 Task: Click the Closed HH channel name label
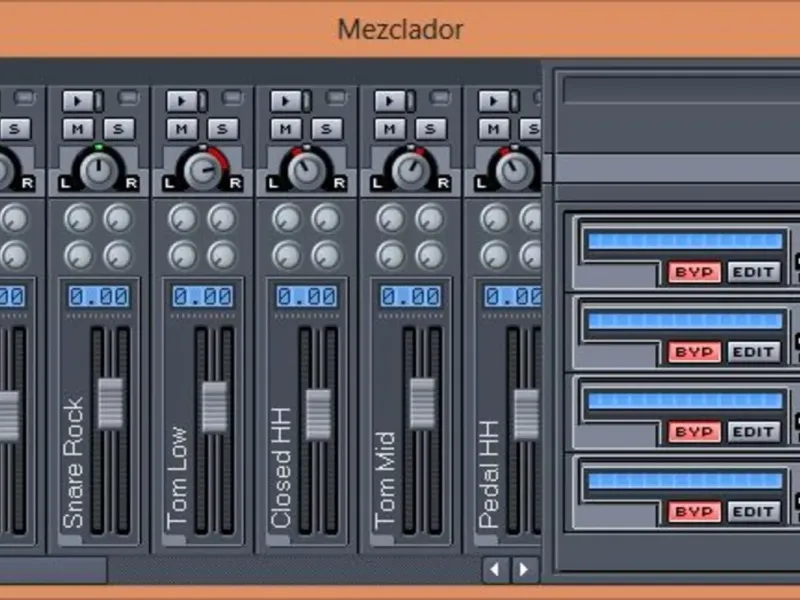pyautogui.click(x=282, y=468)
